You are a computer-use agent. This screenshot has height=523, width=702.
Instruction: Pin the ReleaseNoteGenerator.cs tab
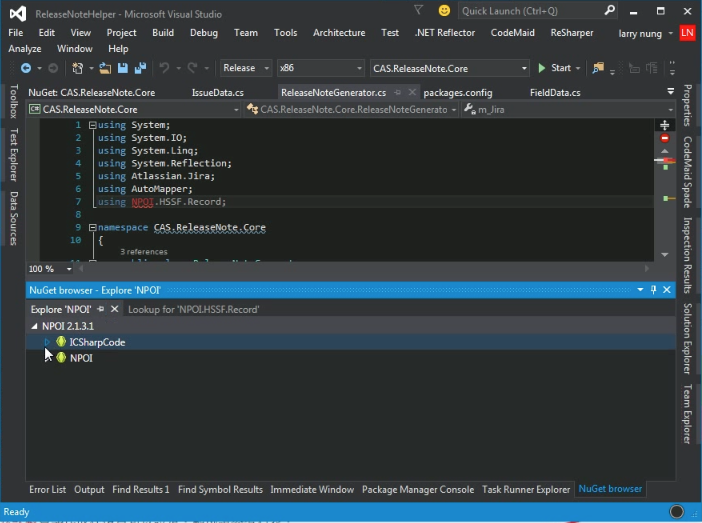coord(397,92)
